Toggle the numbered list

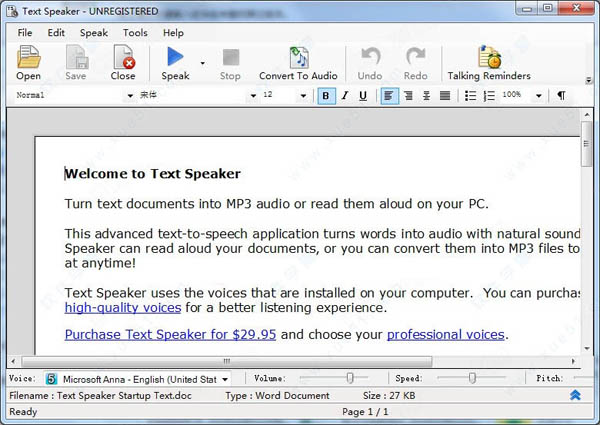coord(489,96)
